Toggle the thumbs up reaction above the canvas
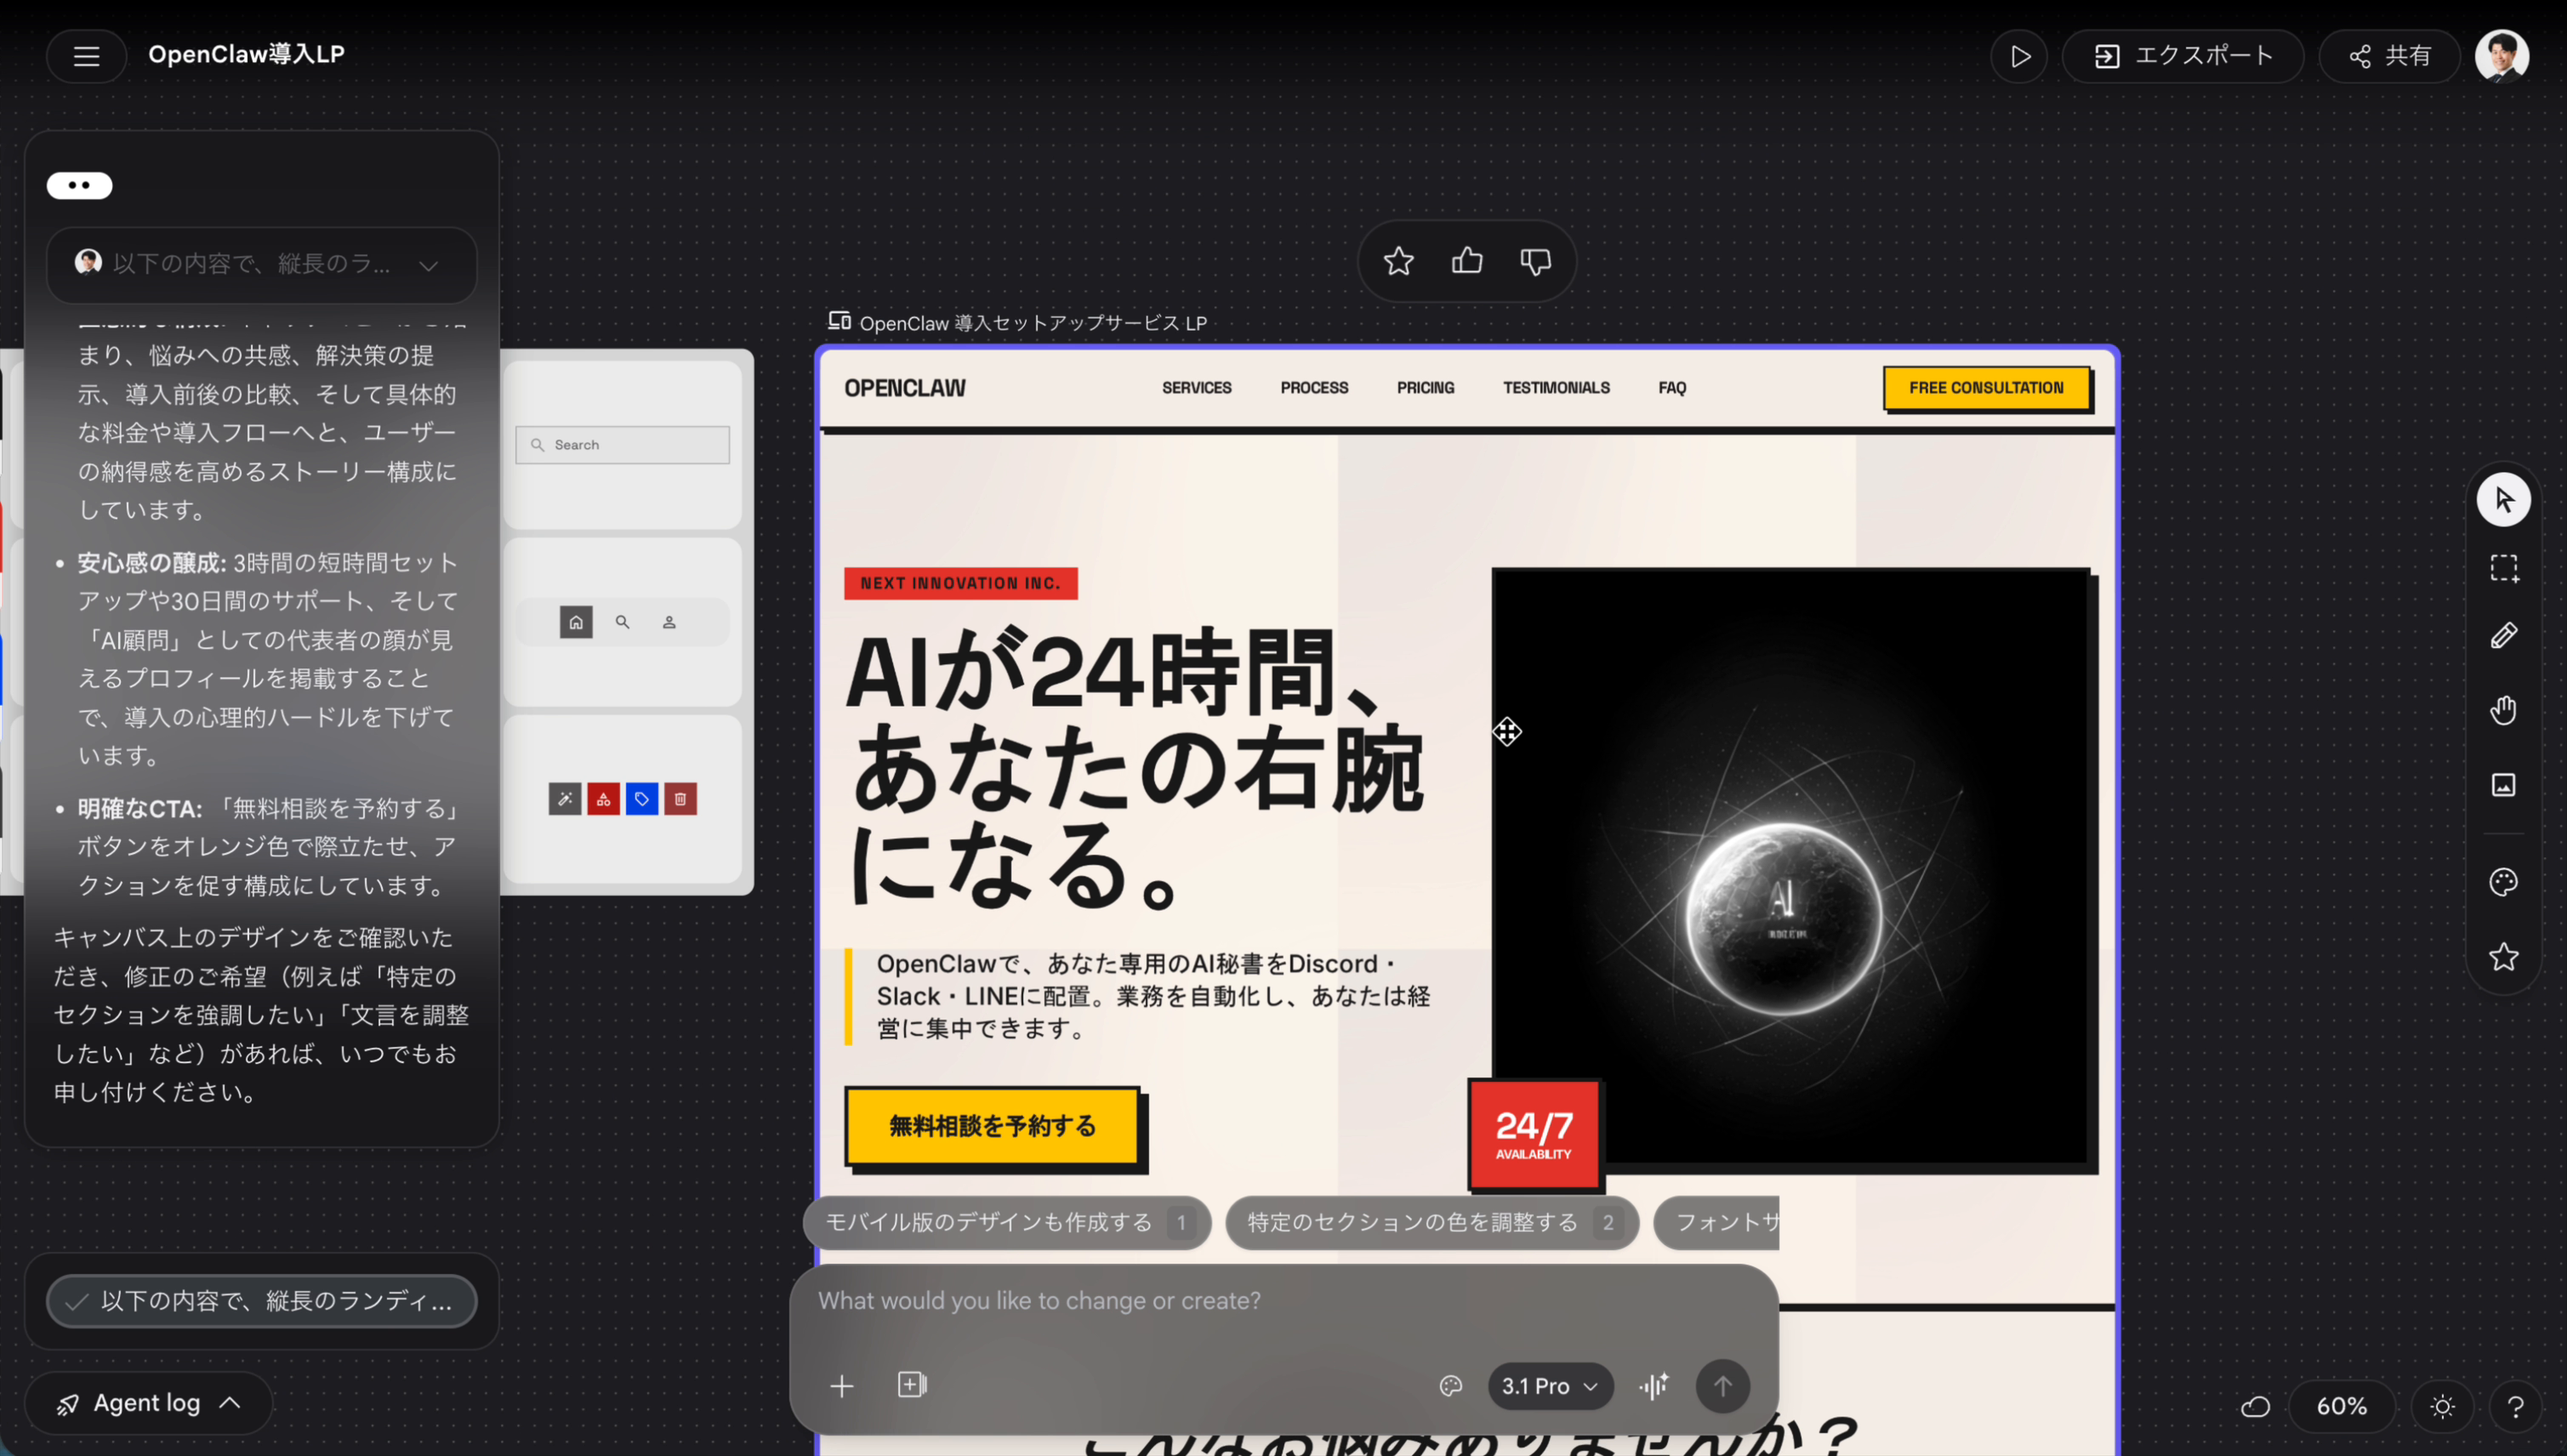This screenshot has width=2567, height=1456. coord(1466,261)
